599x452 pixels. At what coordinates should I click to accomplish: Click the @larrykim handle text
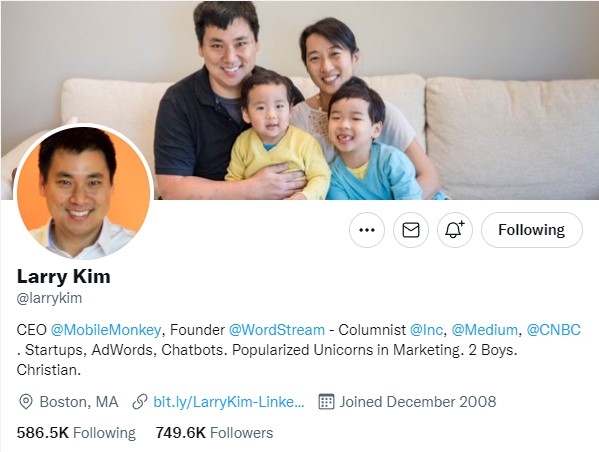(49, 298)
